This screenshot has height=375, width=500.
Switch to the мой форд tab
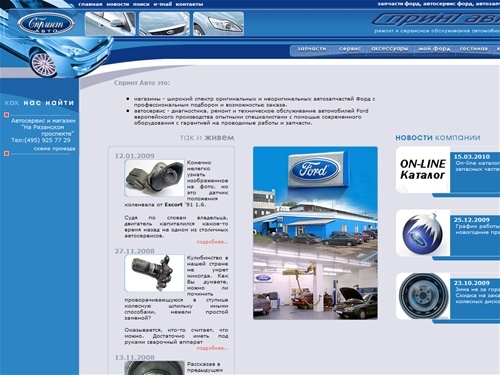coord(434,49)
